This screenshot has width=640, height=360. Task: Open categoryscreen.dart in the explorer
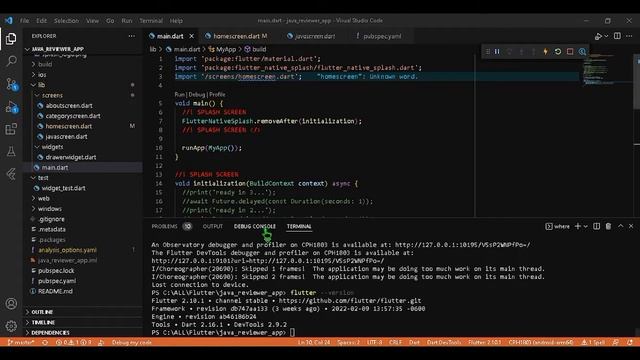click(73, 116)
